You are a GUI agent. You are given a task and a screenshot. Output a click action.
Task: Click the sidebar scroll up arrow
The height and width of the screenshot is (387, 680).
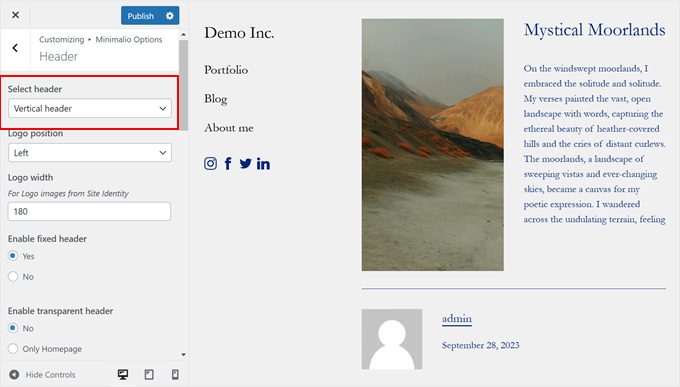(183, 34)
